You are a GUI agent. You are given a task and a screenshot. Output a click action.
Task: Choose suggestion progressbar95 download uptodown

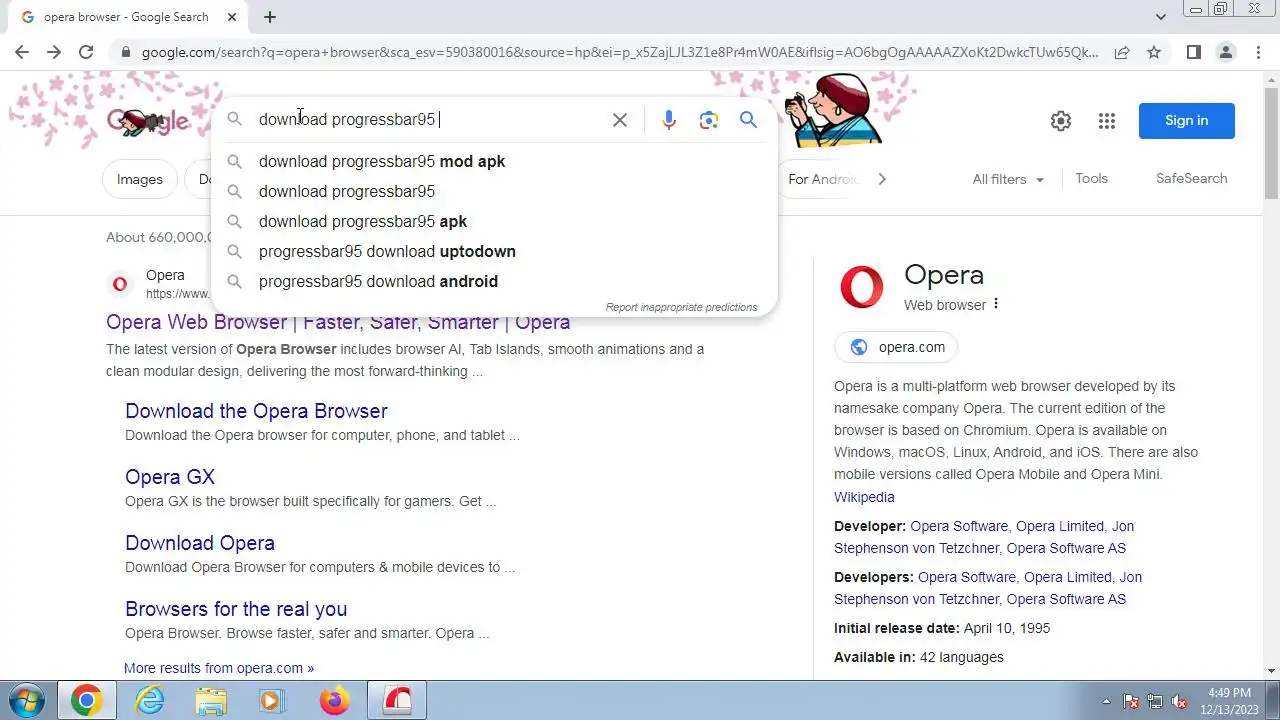[x=494, y=251]
